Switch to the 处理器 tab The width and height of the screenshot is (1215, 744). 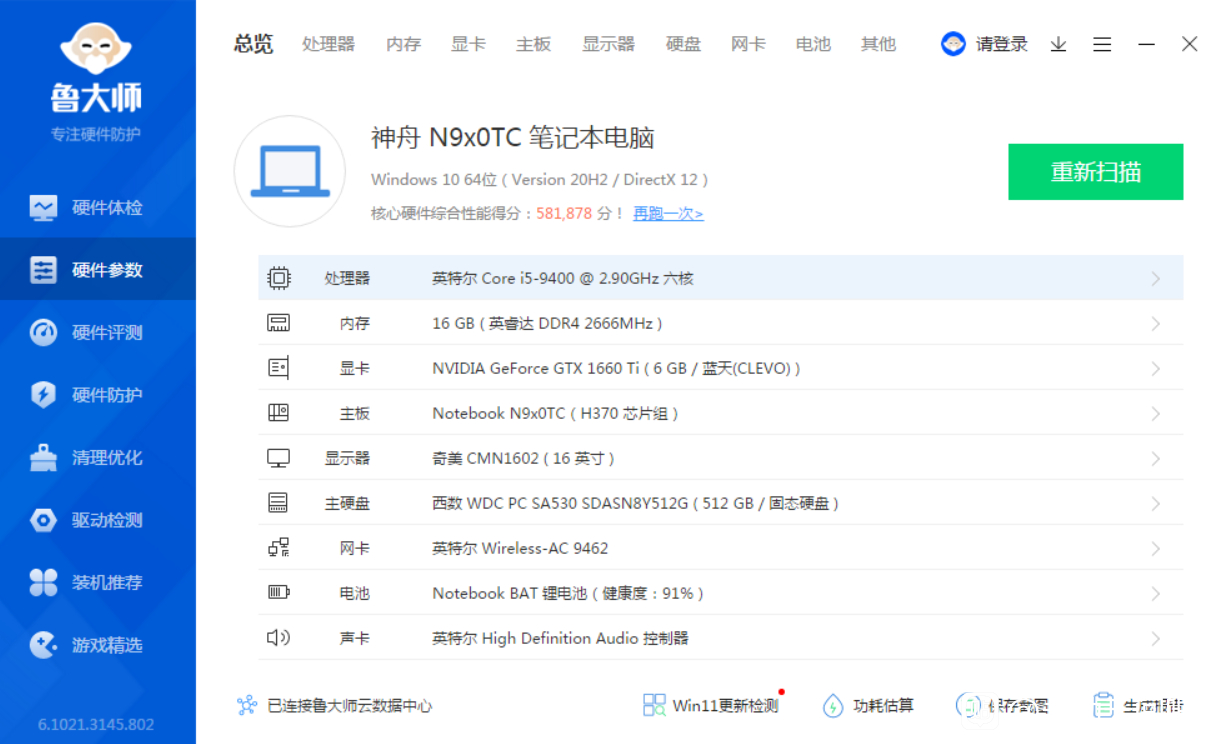(x=329, y=44)
